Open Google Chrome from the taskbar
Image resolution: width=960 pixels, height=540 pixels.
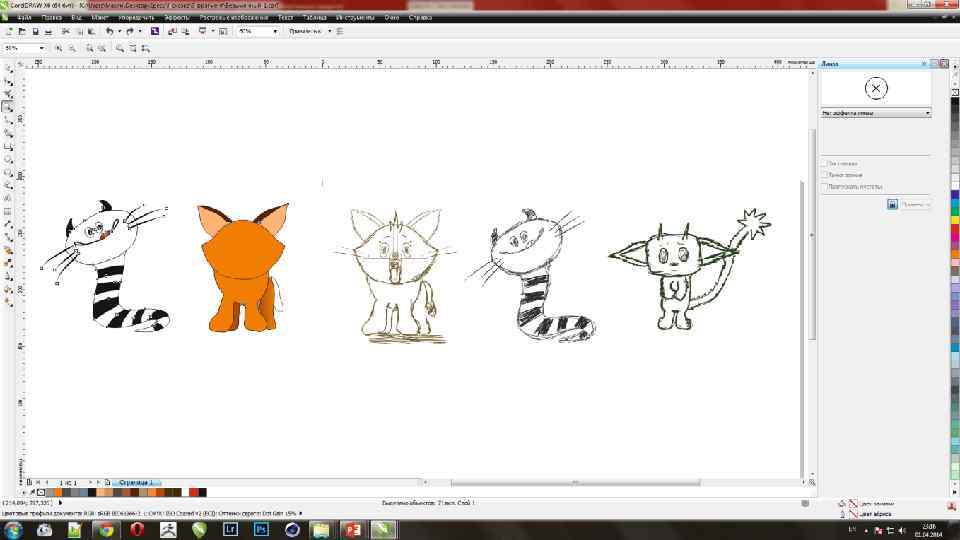click(107, 530)
